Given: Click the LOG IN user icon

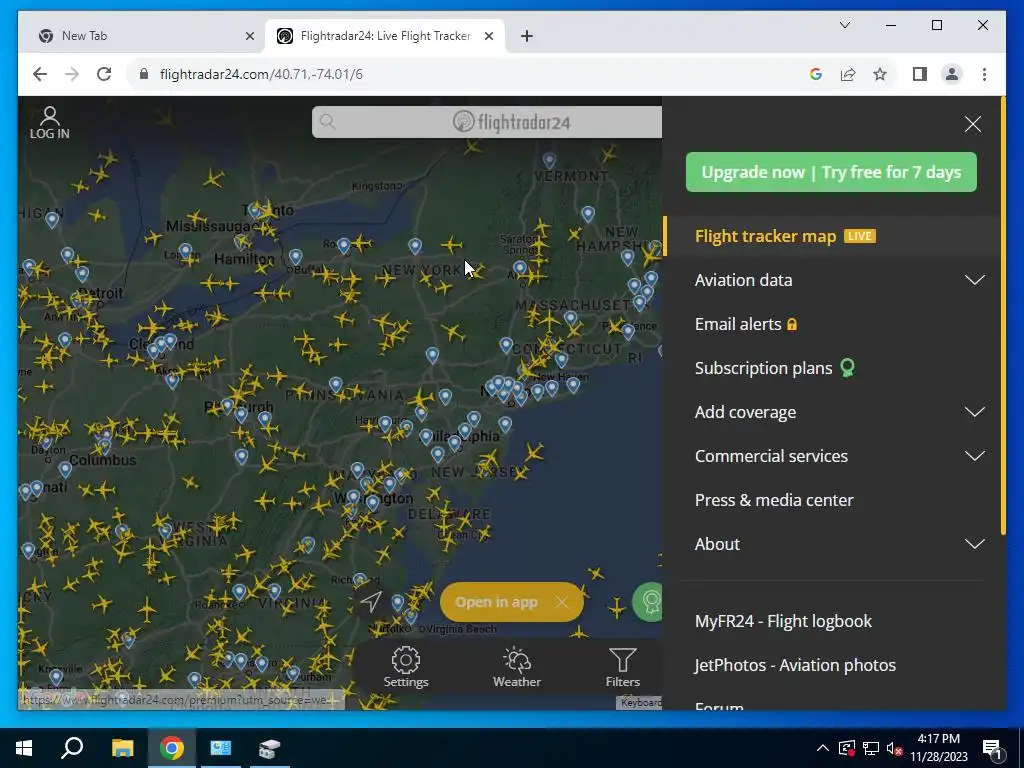Looking at the screenshot, I should coord(50,123).
